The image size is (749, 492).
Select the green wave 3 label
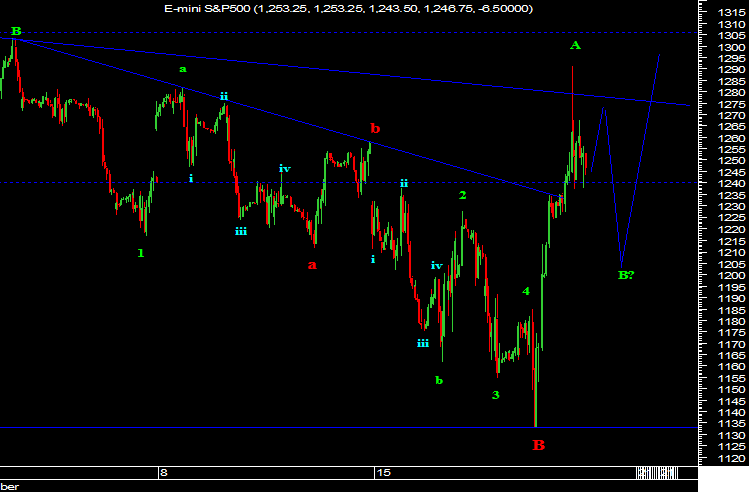click(495, 395)
